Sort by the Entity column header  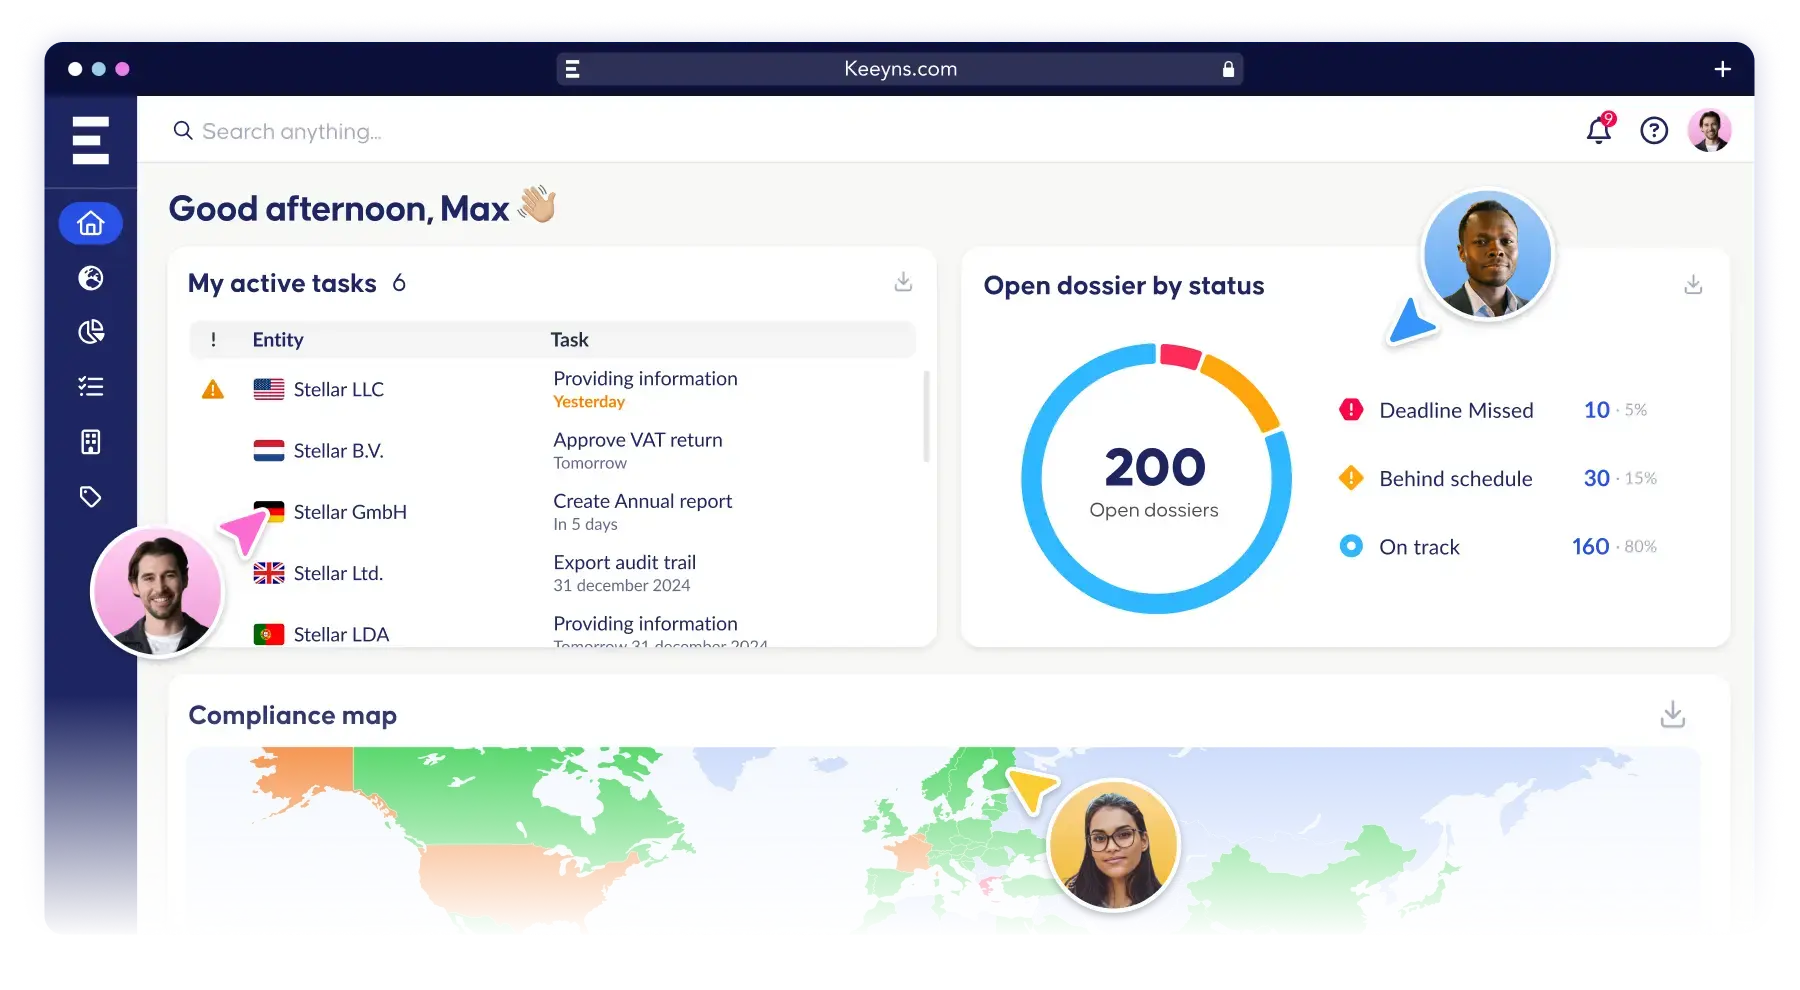tap(277, 340)
